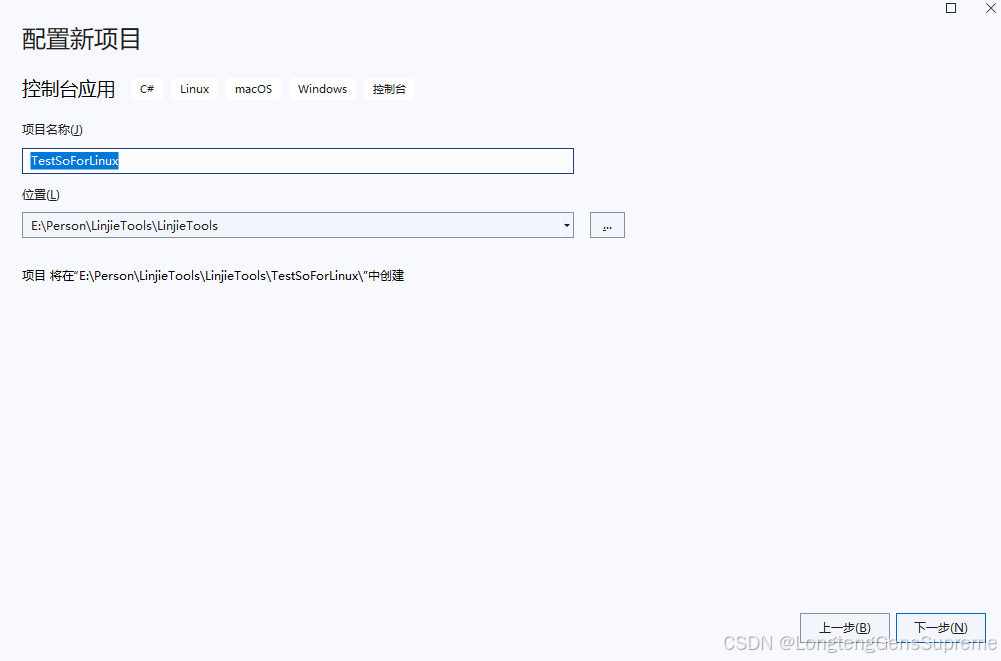The image size is (1001, 661).
Task: Click the project creation path message
Action: pyautogui.click(x=213, y=276)
